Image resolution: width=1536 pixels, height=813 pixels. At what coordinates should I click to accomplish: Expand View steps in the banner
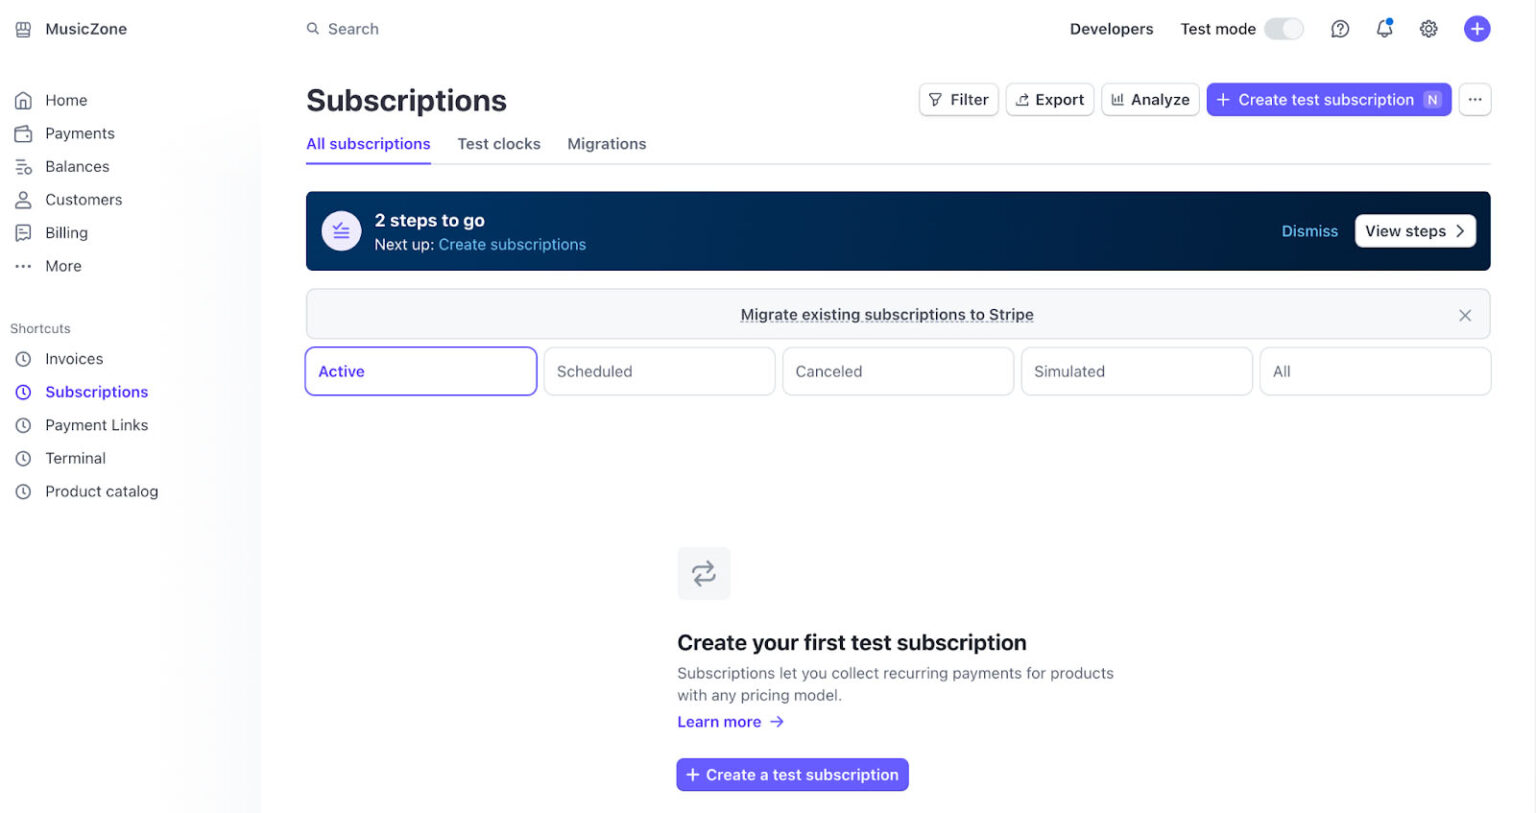[x=1415, y=231]
